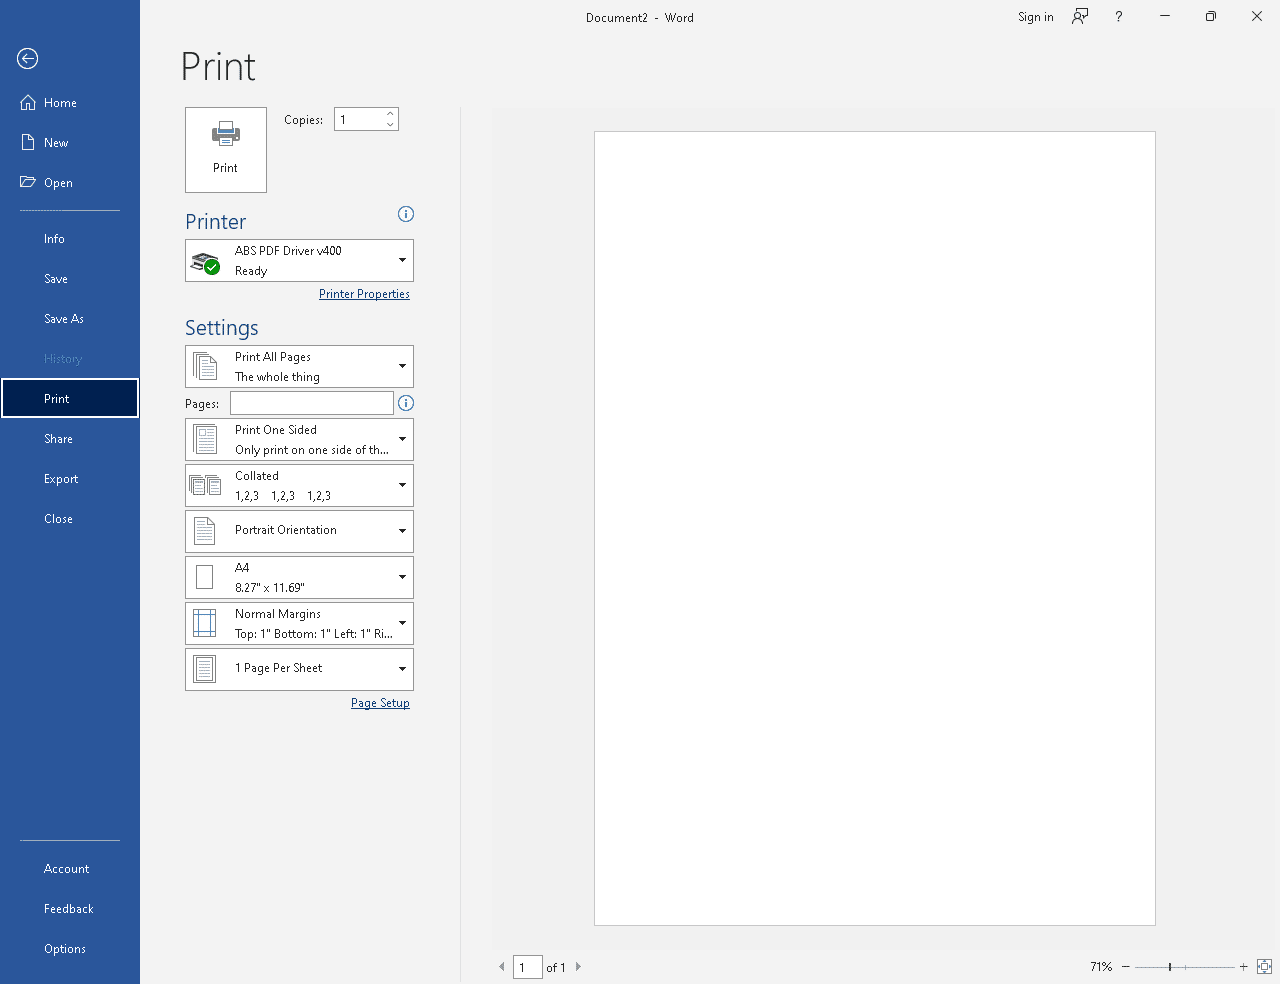Viewport: 1280px width, 984px height.
Task: Go to next preview page arrow
Action: click(578, 967)
